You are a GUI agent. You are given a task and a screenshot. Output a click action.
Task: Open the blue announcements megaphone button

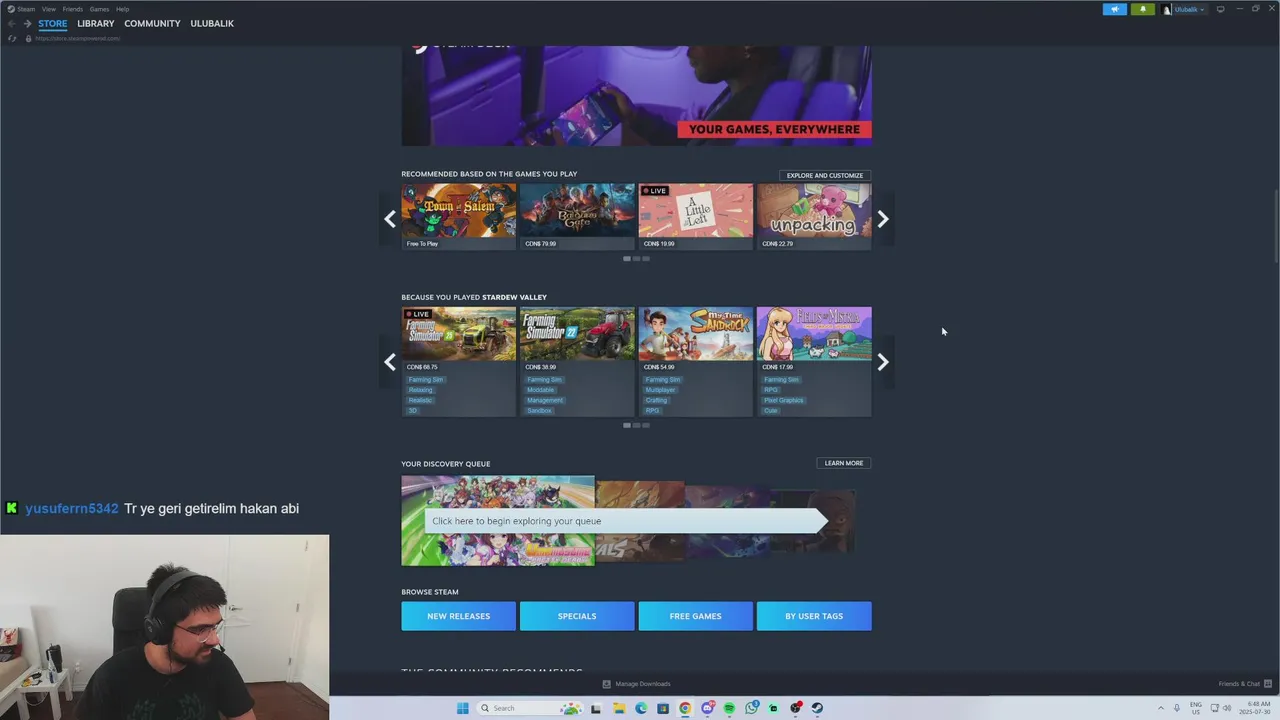click(1115, 9)
